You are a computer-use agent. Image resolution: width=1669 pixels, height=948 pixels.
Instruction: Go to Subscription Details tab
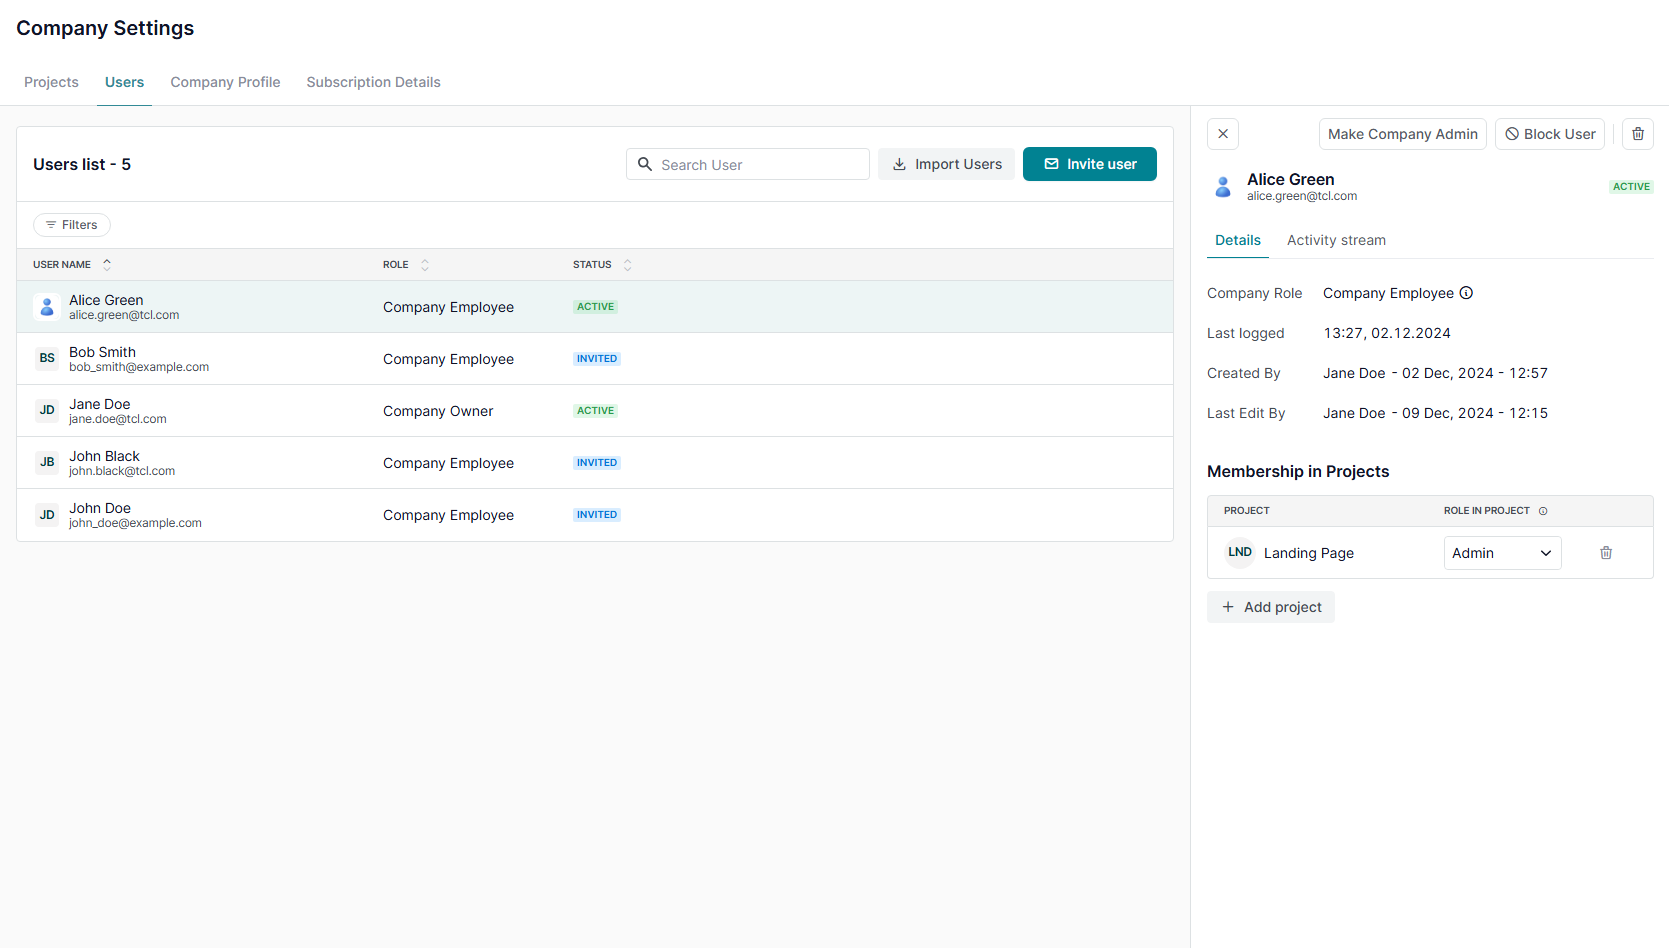[373, 82]
